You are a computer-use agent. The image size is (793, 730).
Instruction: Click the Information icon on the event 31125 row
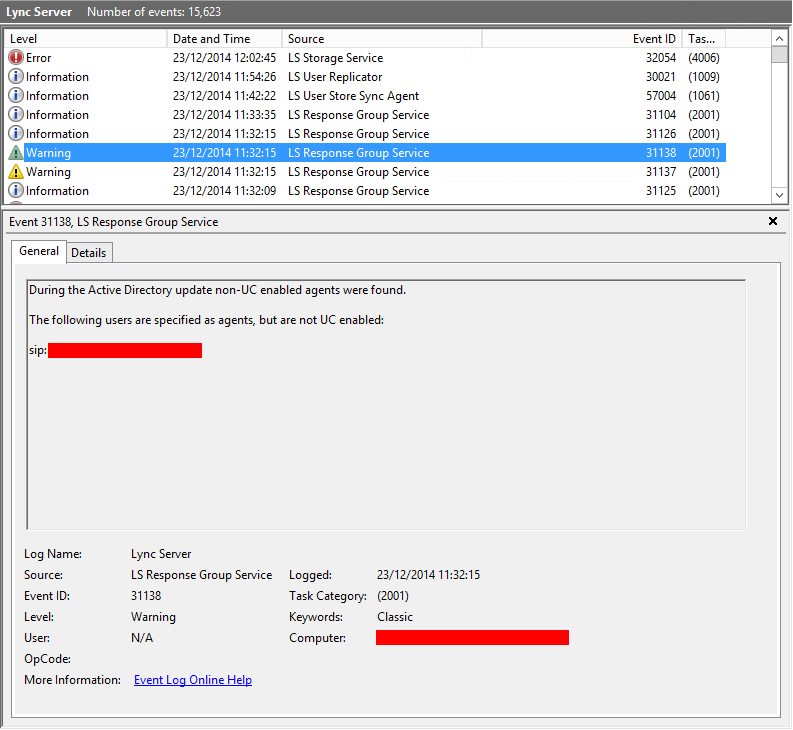tap(16, 191)
